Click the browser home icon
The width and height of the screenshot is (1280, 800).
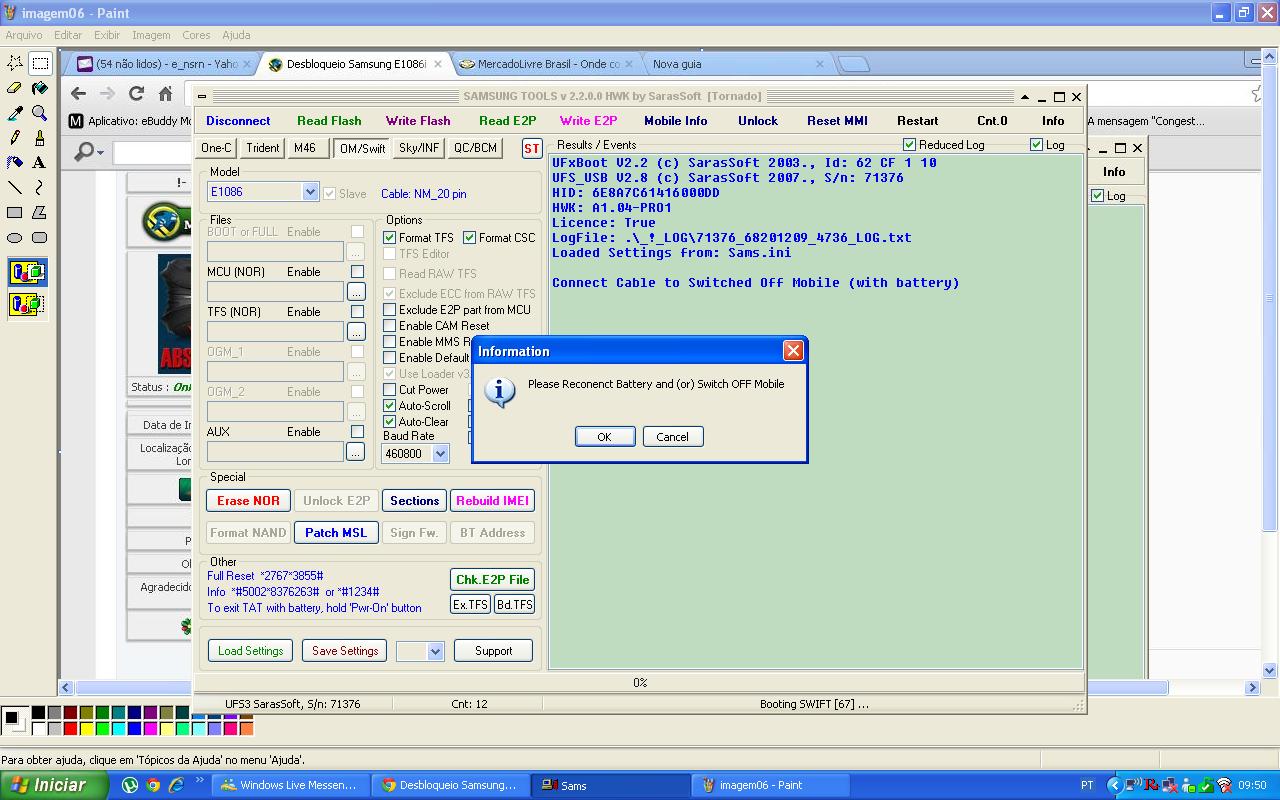[165, 93]
